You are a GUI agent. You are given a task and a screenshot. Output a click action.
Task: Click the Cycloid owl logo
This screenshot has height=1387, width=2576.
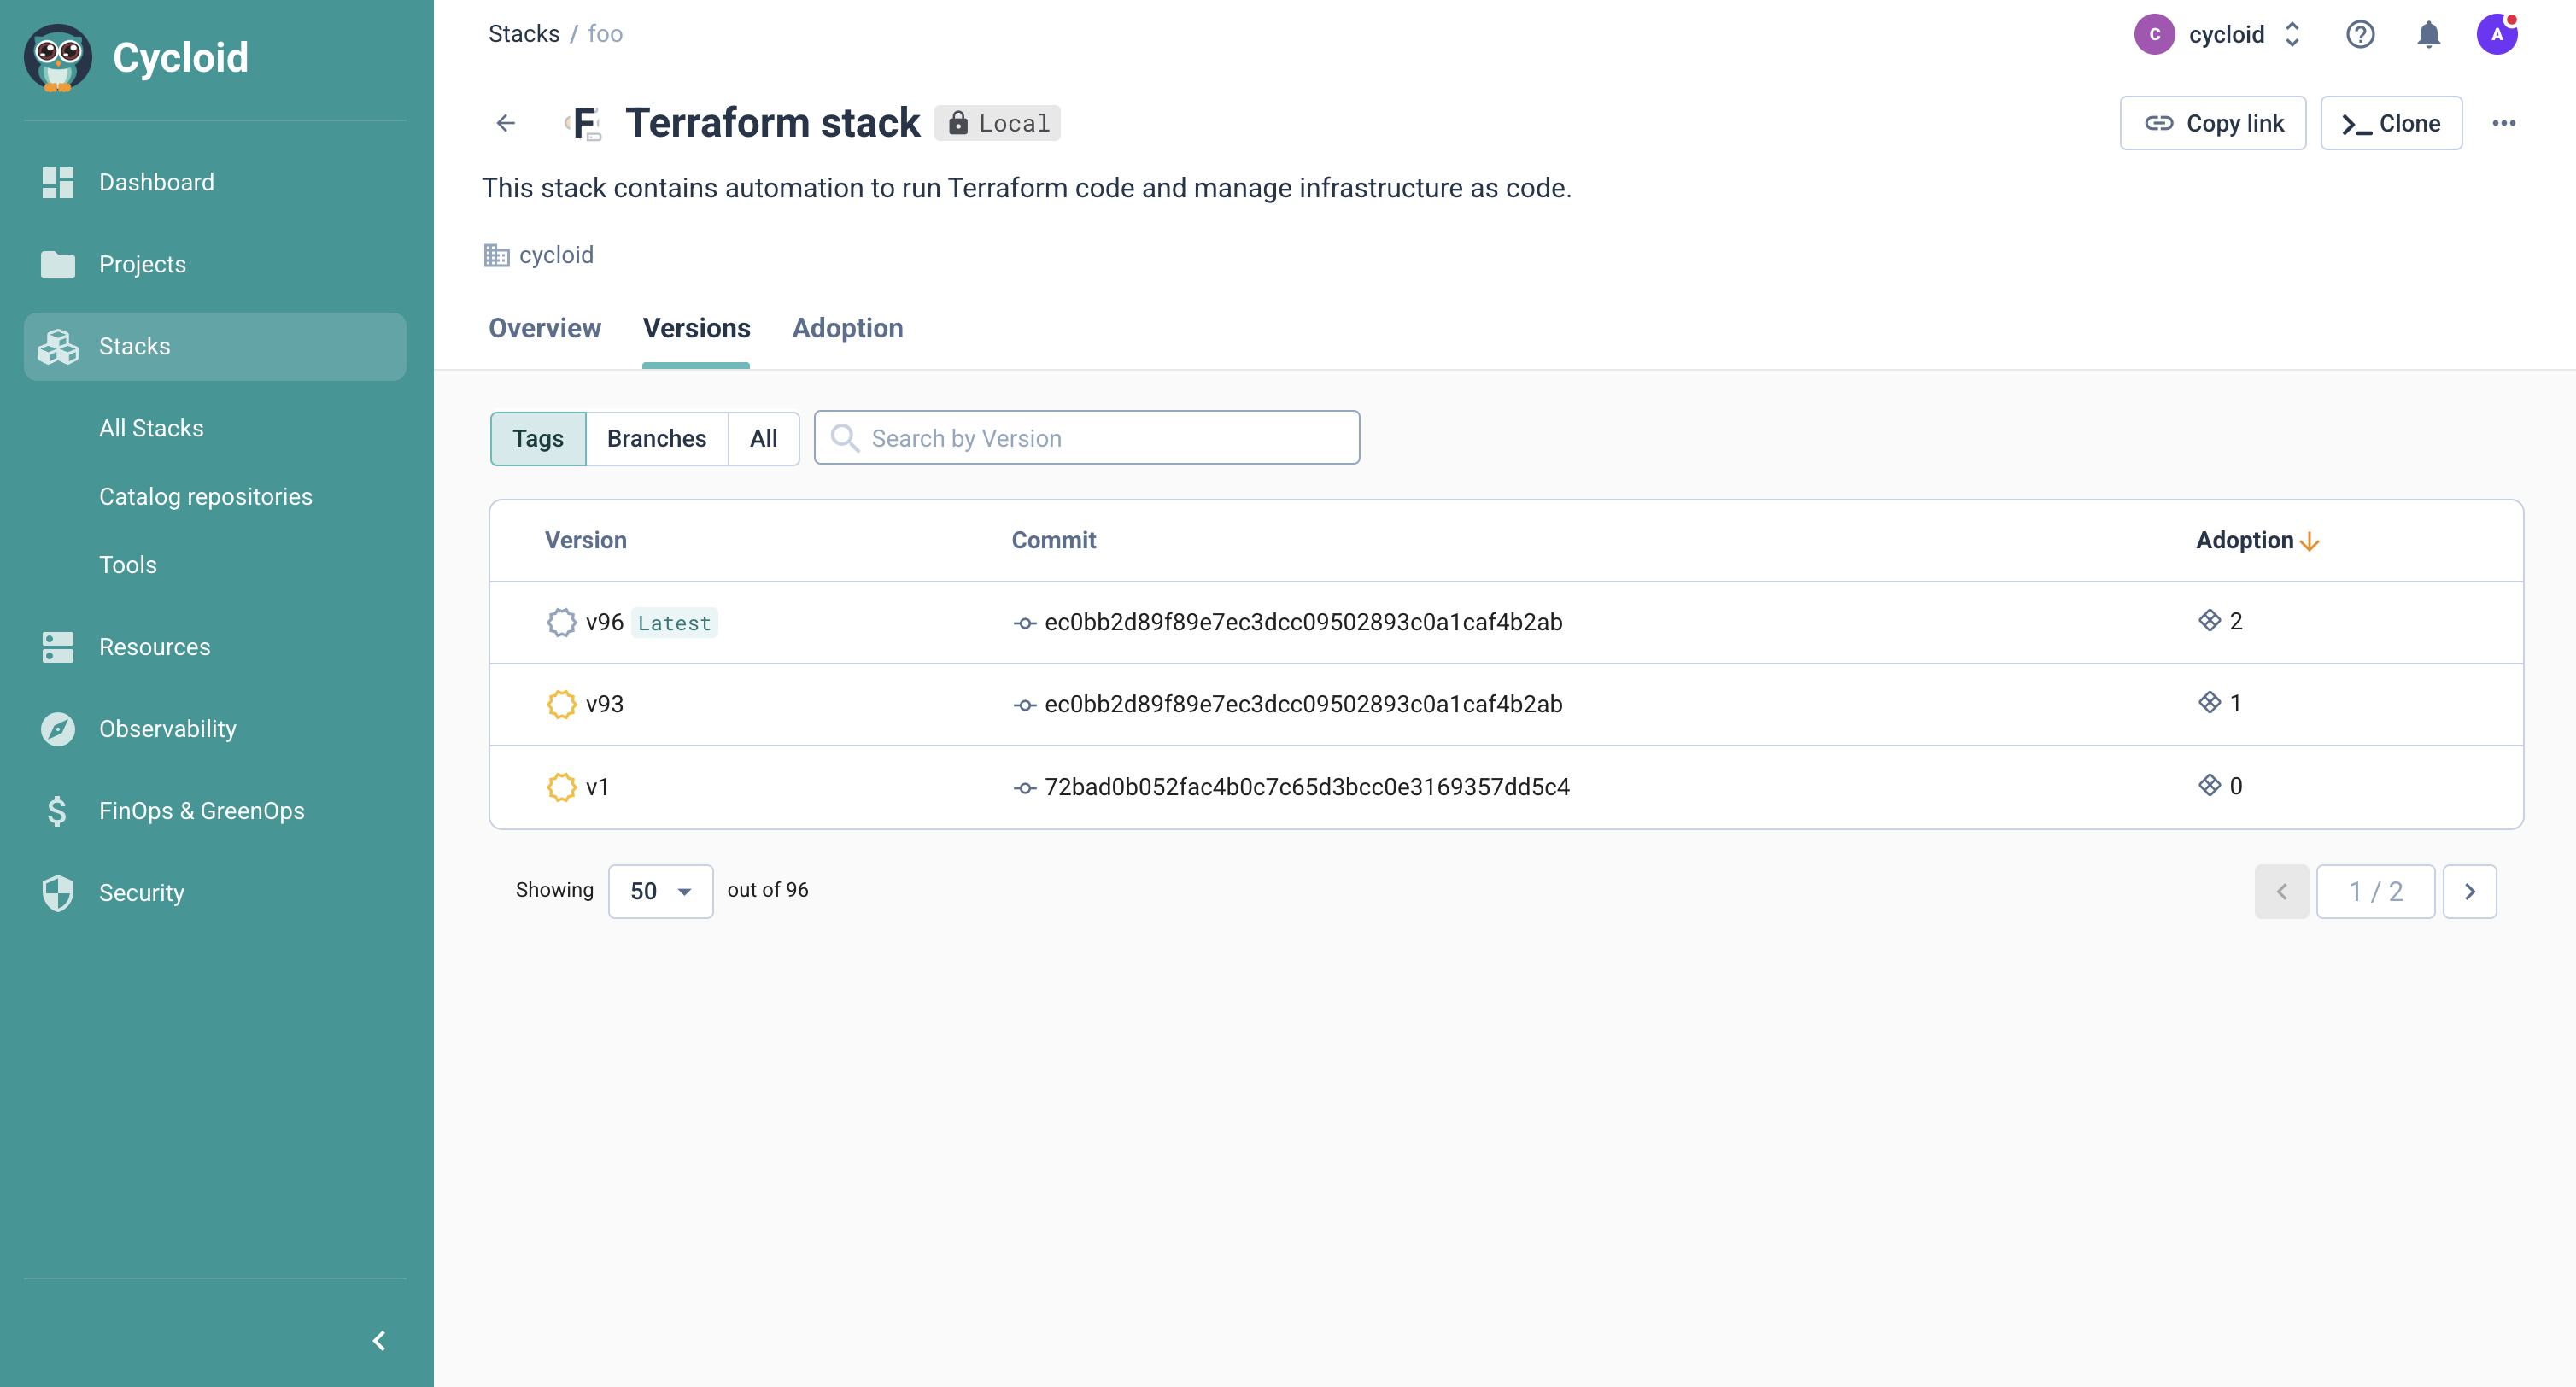click(x=58, y=58)
